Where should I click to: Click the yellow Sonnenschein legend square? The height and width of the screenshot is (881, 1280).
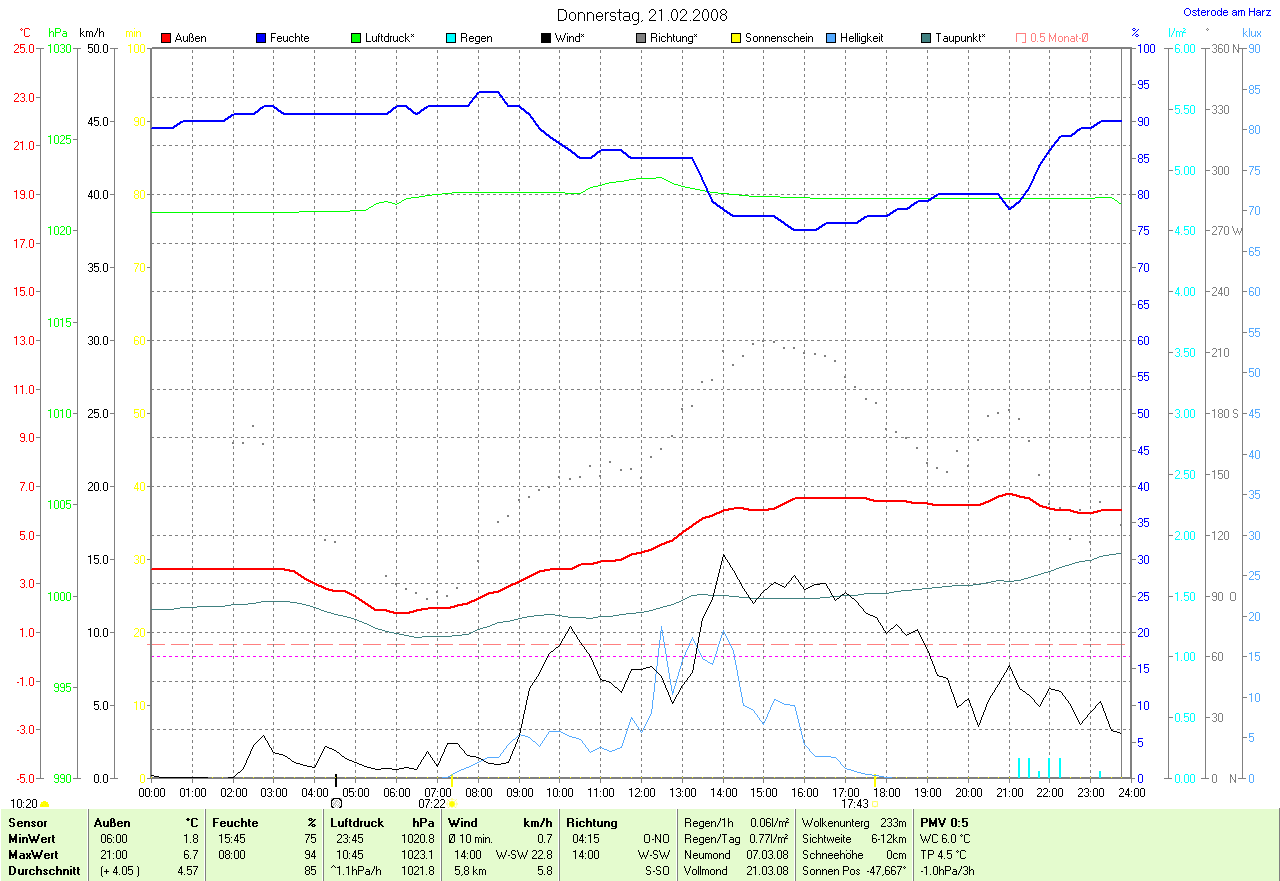[736, 38]
